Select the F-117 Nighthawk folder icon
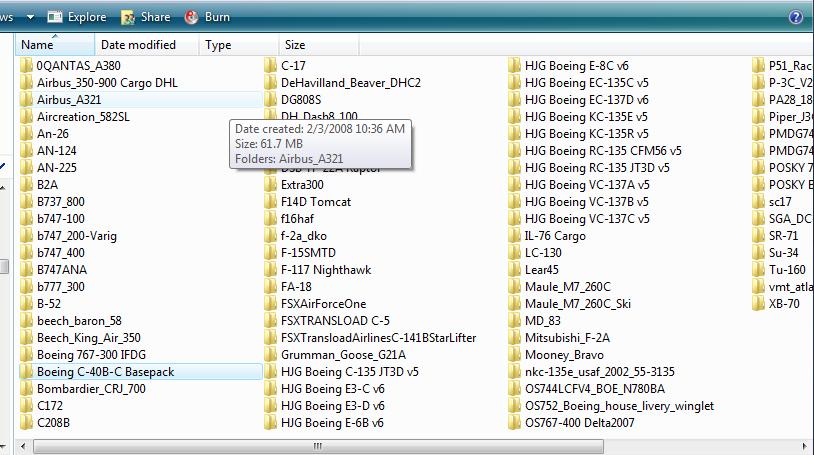Viewport: 814px width, 455px height. tap(270, 270)
